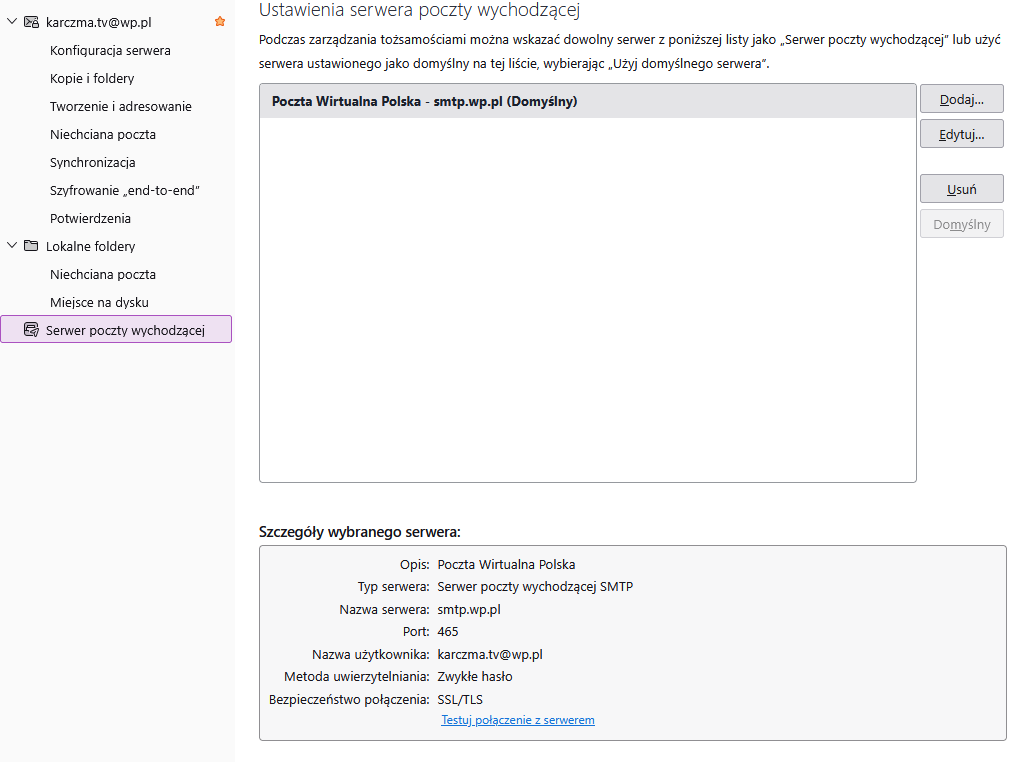Click the Dodaj... button
1031x762 pixels.
[x=961, y=99]
